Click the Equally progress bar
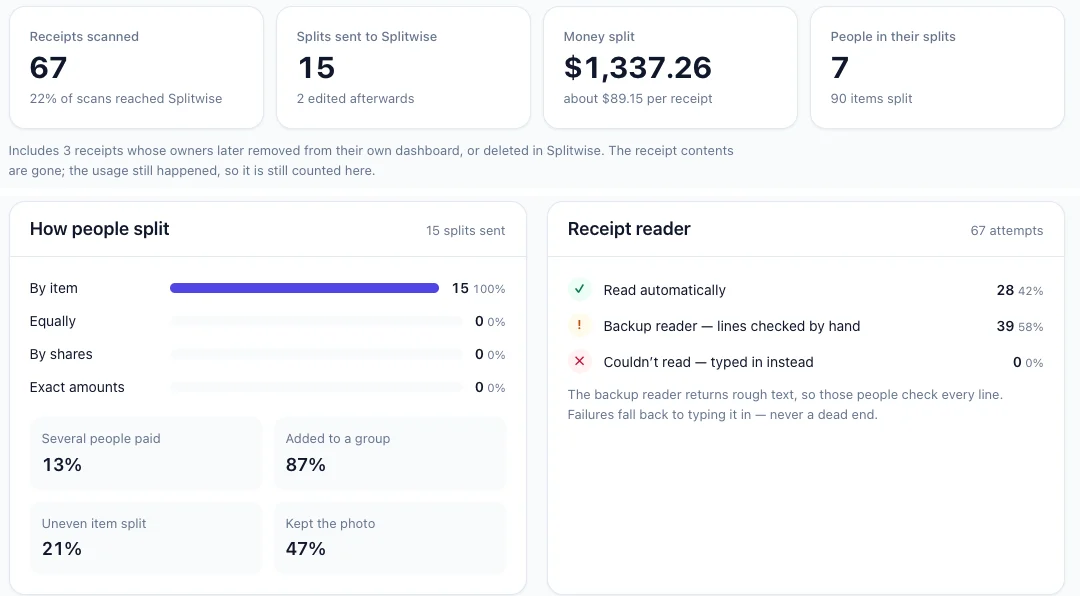Screen dimensions: 1080x596 point(316,321)
